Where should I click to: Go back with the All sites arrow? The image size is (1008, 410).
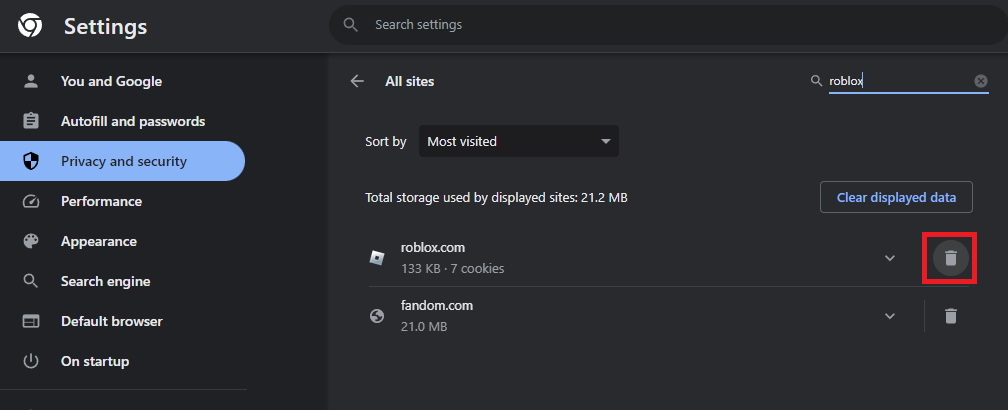pos(357,81)
